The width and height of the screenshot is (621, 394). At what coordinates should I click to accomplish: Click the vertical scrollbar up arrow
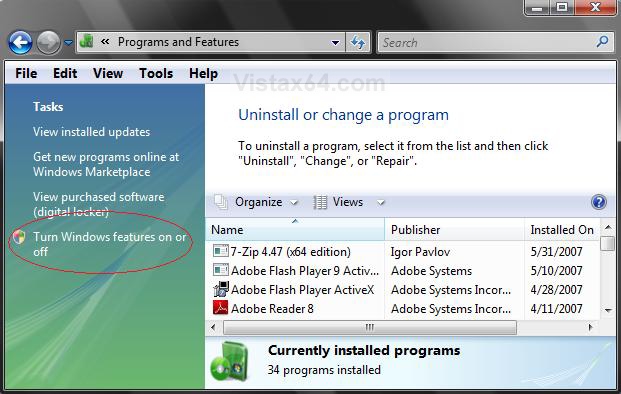point(608,227)
